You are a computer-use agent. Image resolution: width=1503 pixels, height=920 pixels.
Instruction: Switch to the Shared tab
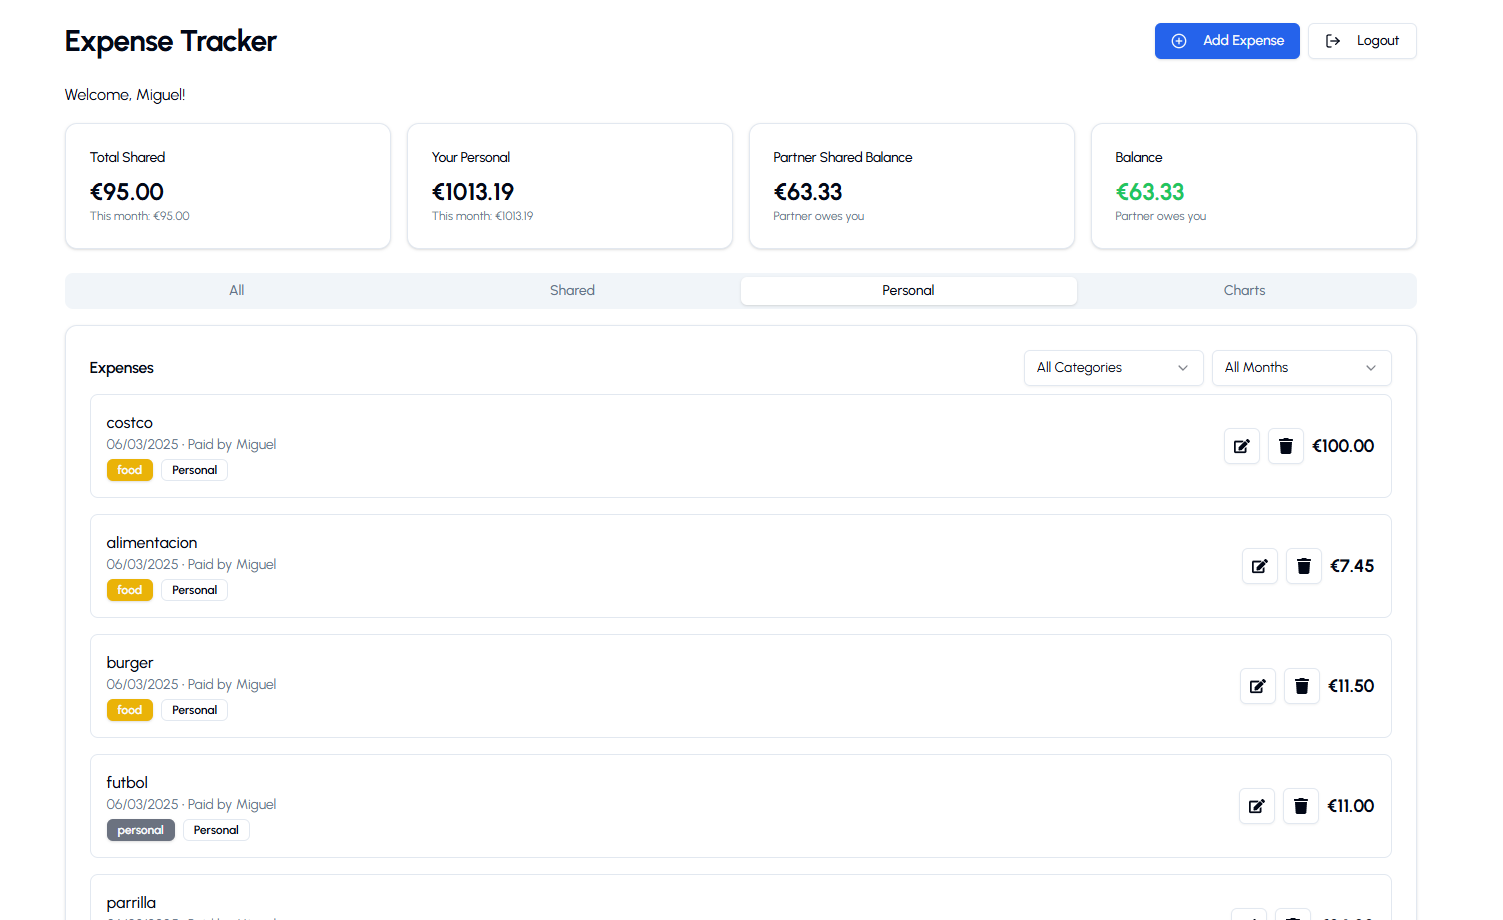pyautogui.click(x=573, y=291)
